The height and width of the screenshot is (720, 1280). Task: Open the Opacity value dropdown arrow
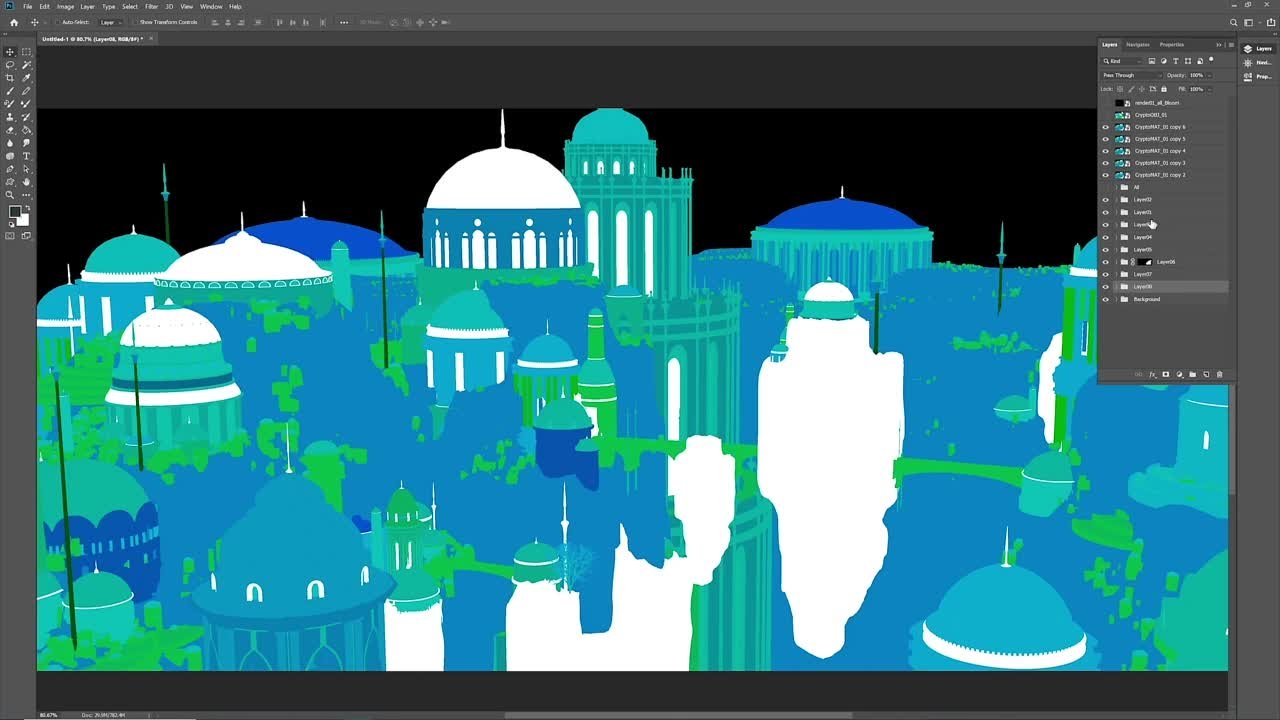coord(1208,75)
